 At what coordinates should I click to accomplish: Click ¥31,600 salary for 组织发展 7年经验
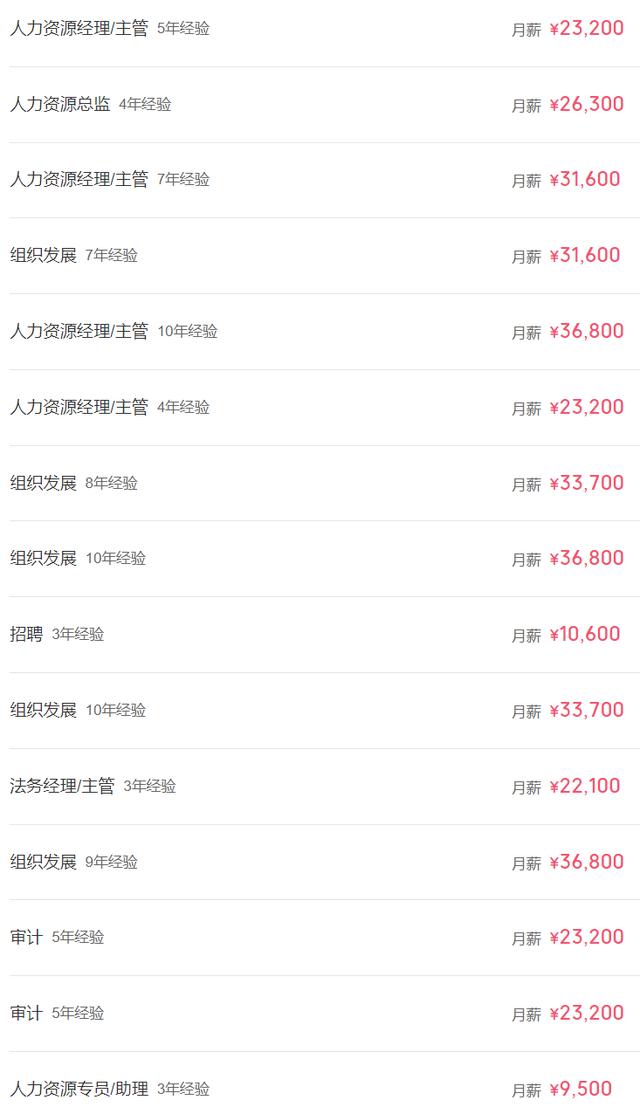click(584, 255)
